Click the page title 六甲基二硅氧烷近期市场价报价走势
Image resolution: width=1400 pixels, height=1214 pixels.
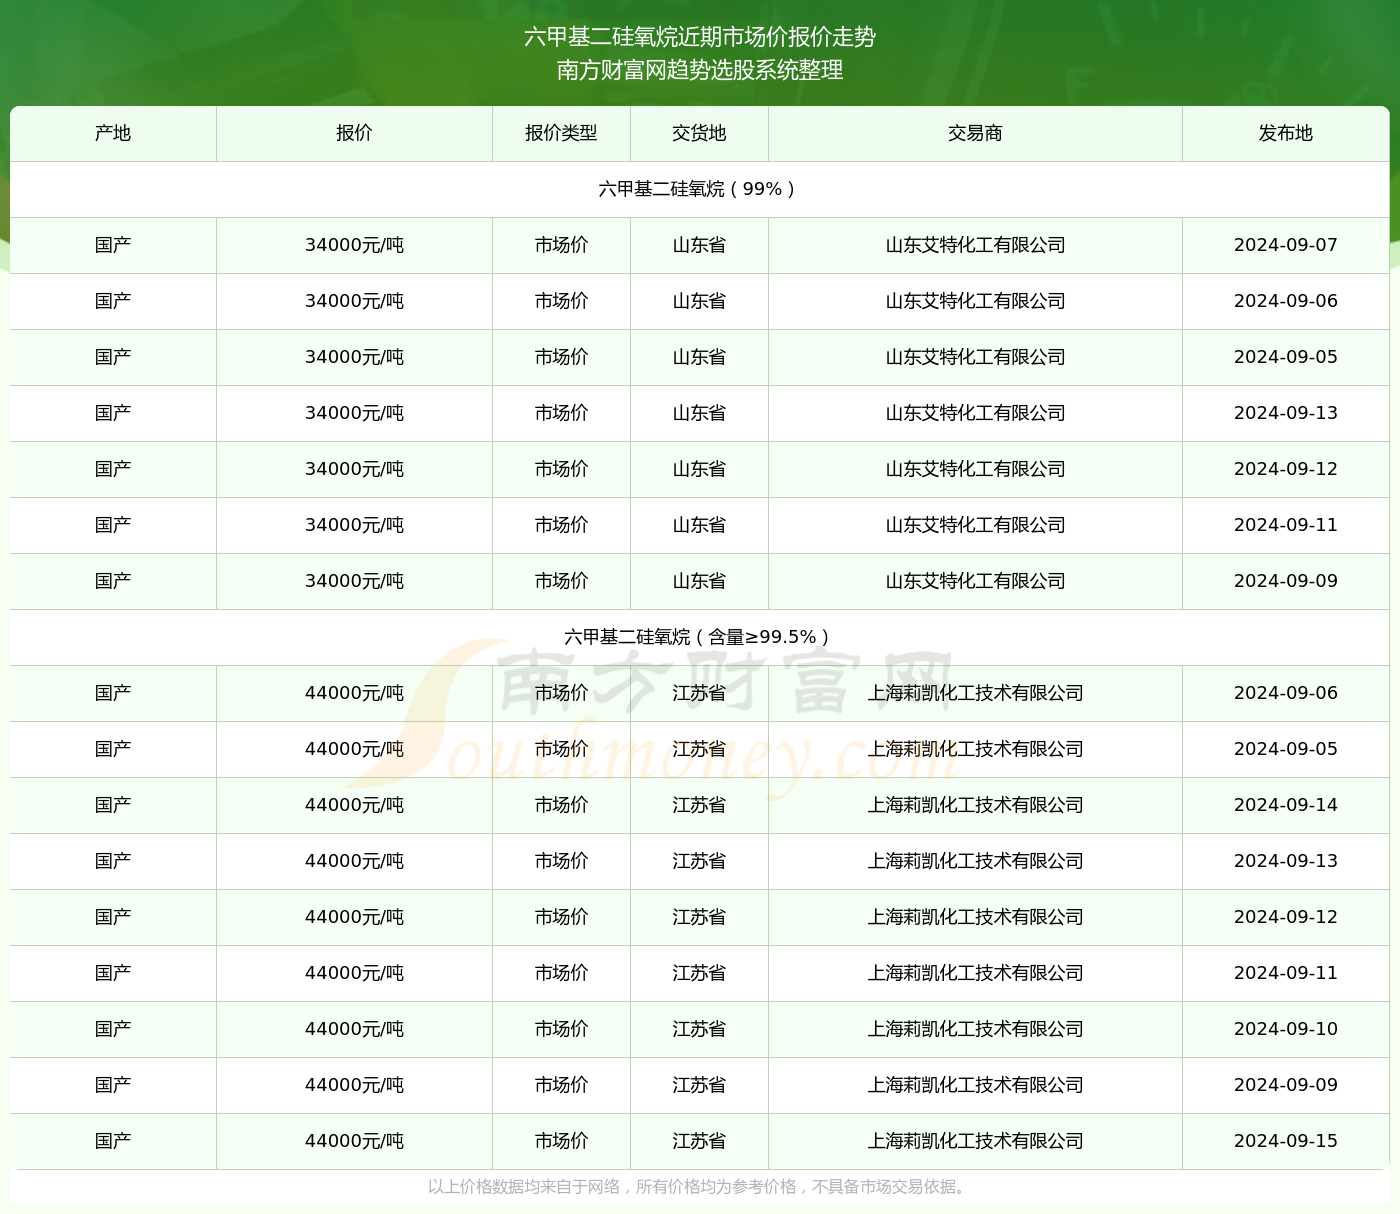click(x=700, y=37)
